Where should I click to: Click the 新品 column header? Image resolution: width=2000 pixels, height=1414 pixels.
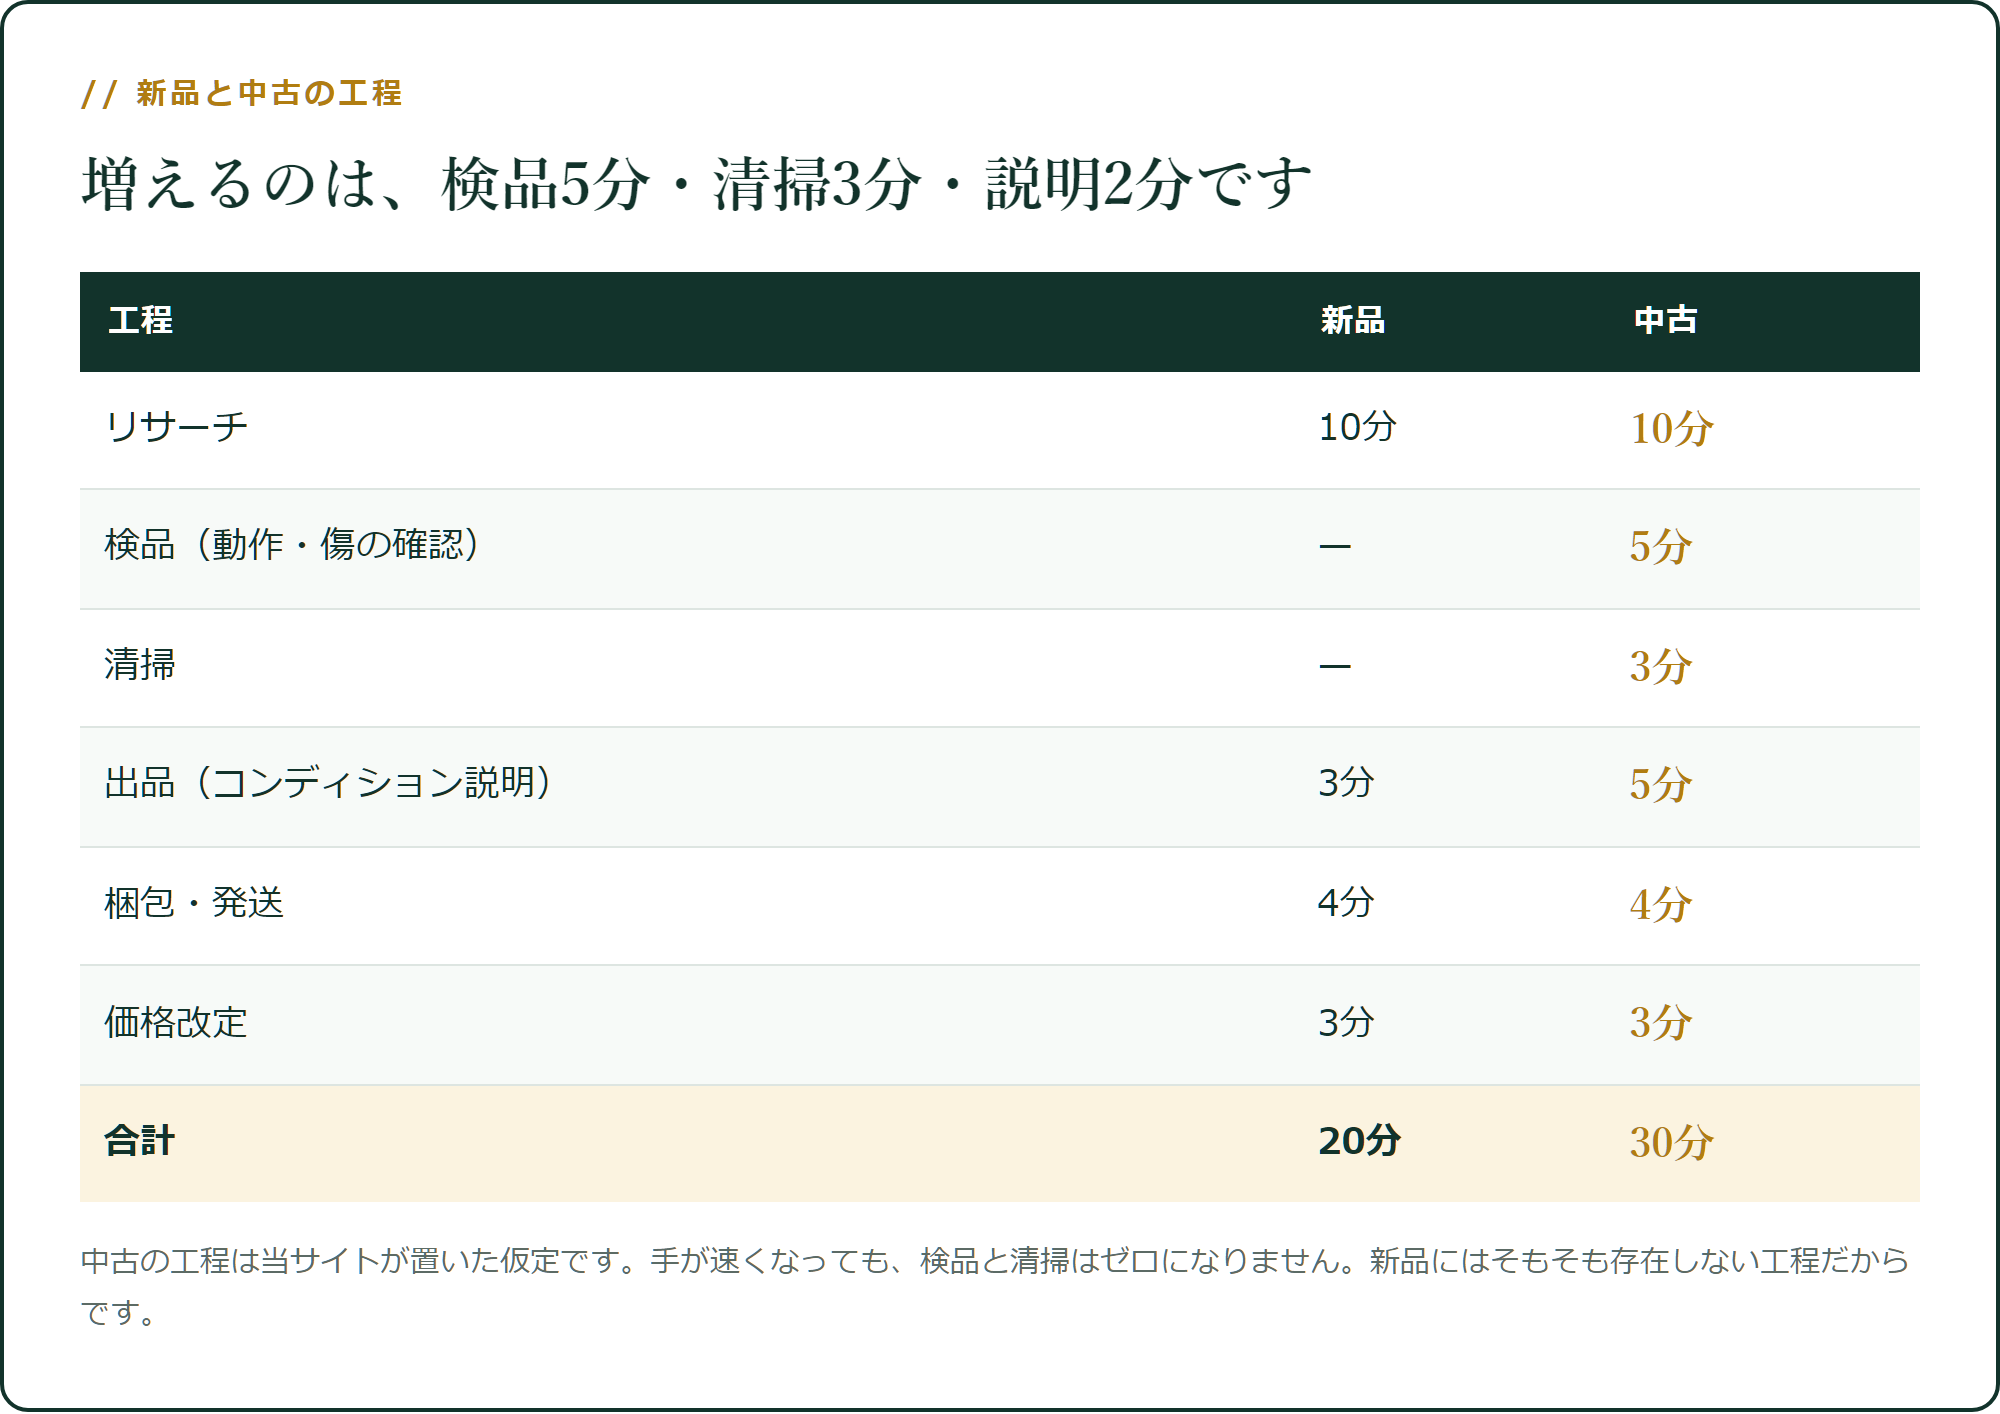tap(1352, 320)
